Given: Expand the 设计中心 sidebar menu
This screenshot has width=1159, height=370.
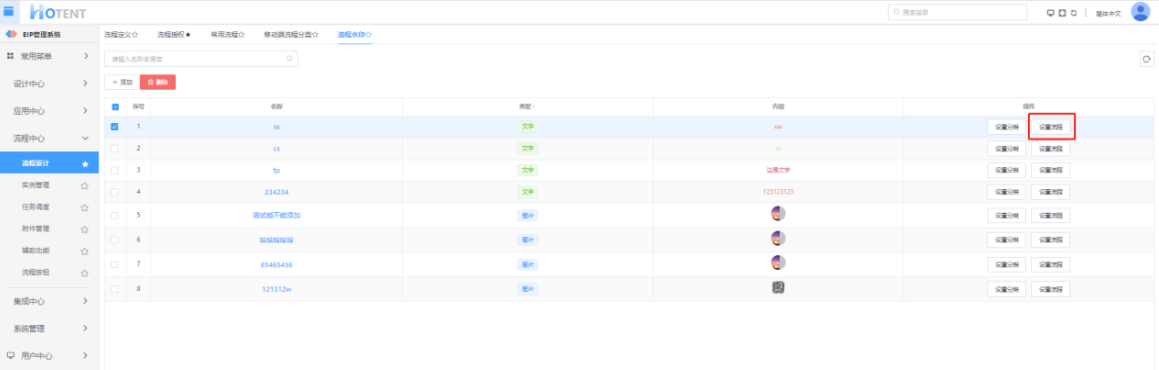Looking at the screenshot, I should click(x=50, y=83).
